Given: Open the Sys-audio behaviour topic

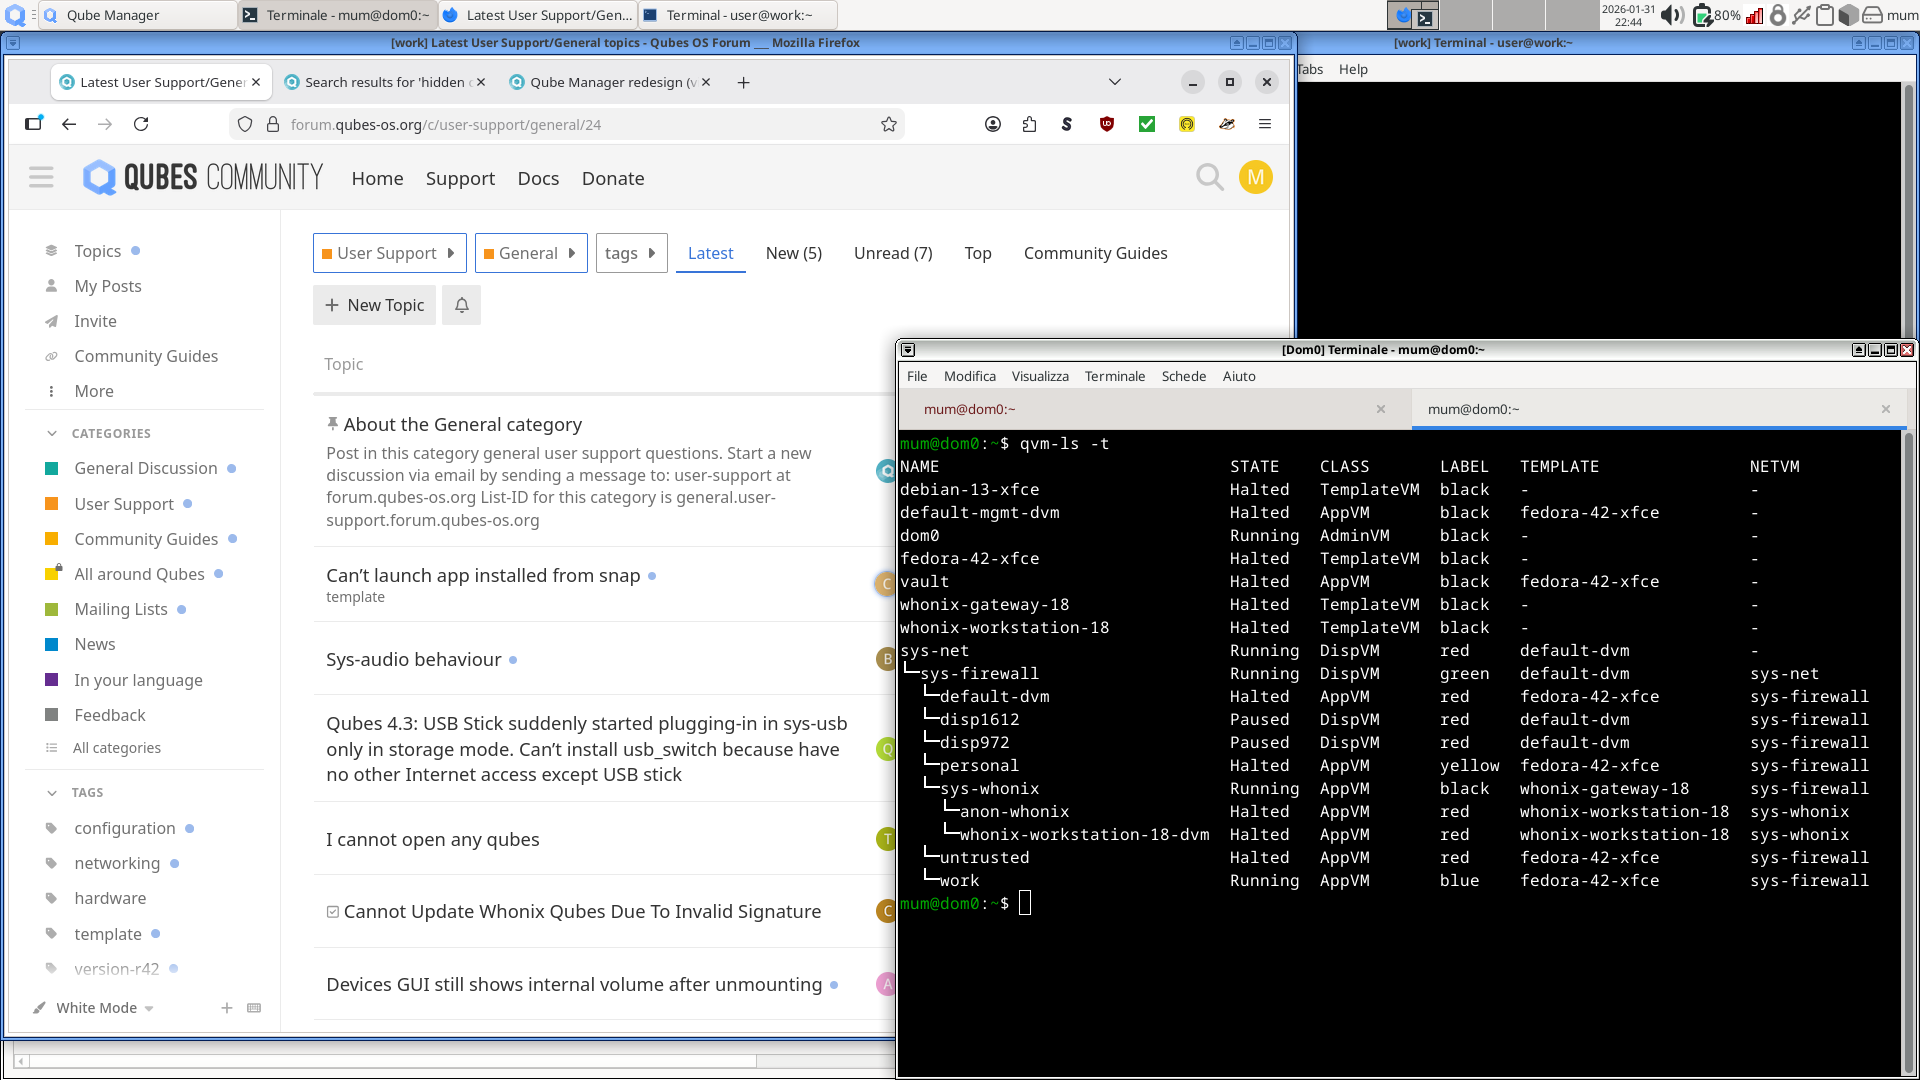Looking at the screenshot, I should [413, 659].
